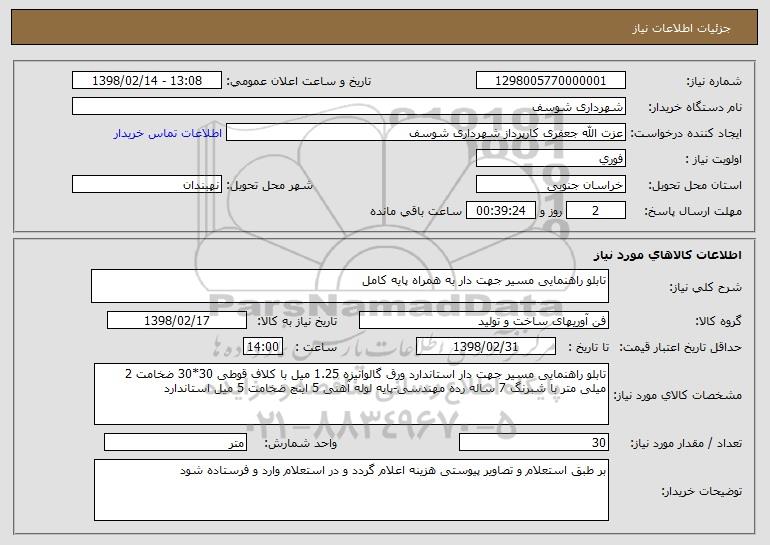
Task: Click the remaining time field 00:39:24
Action: [500, 210]
